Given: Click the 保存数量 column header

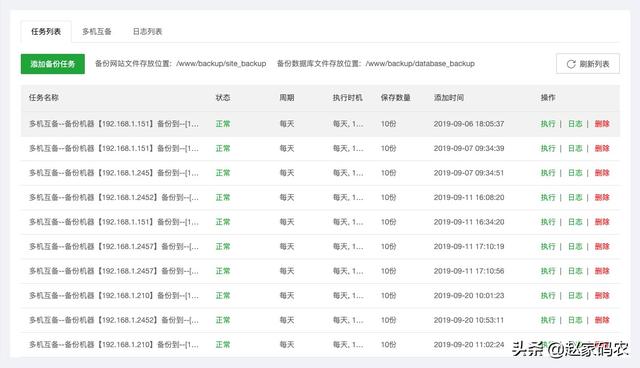Looking at the screenshot, I should coord(396,98).
